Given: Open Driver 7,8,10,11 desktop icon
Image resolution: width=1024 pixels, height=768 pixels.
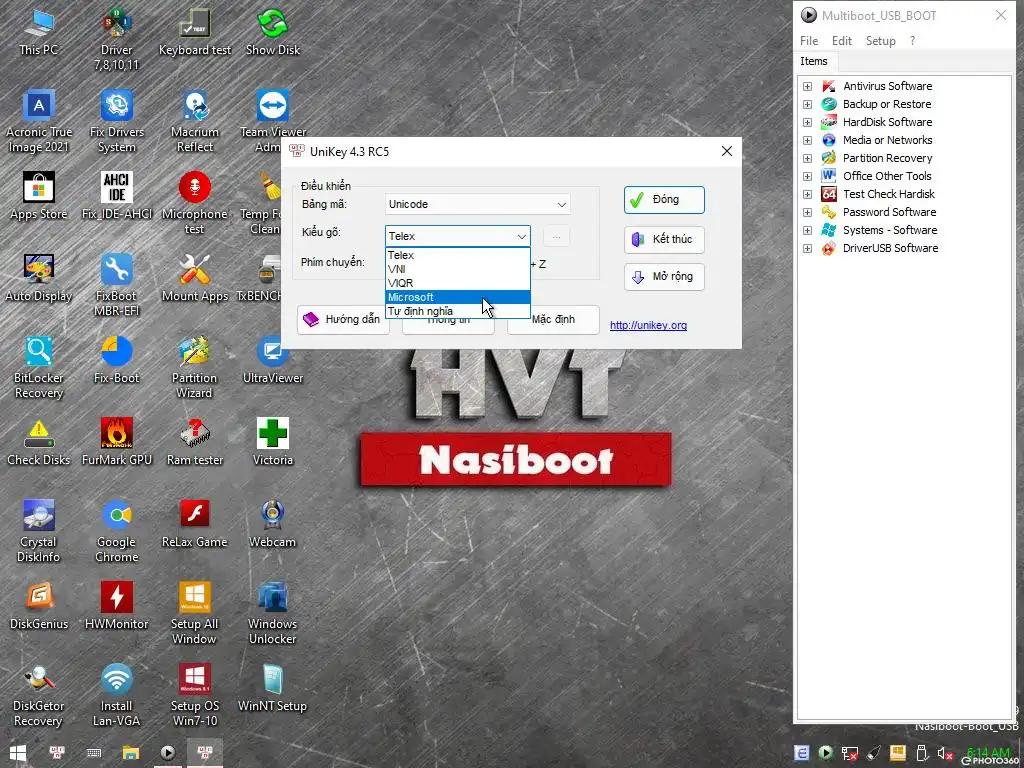Looking at the screenshot, I should (x=116, y=39).
